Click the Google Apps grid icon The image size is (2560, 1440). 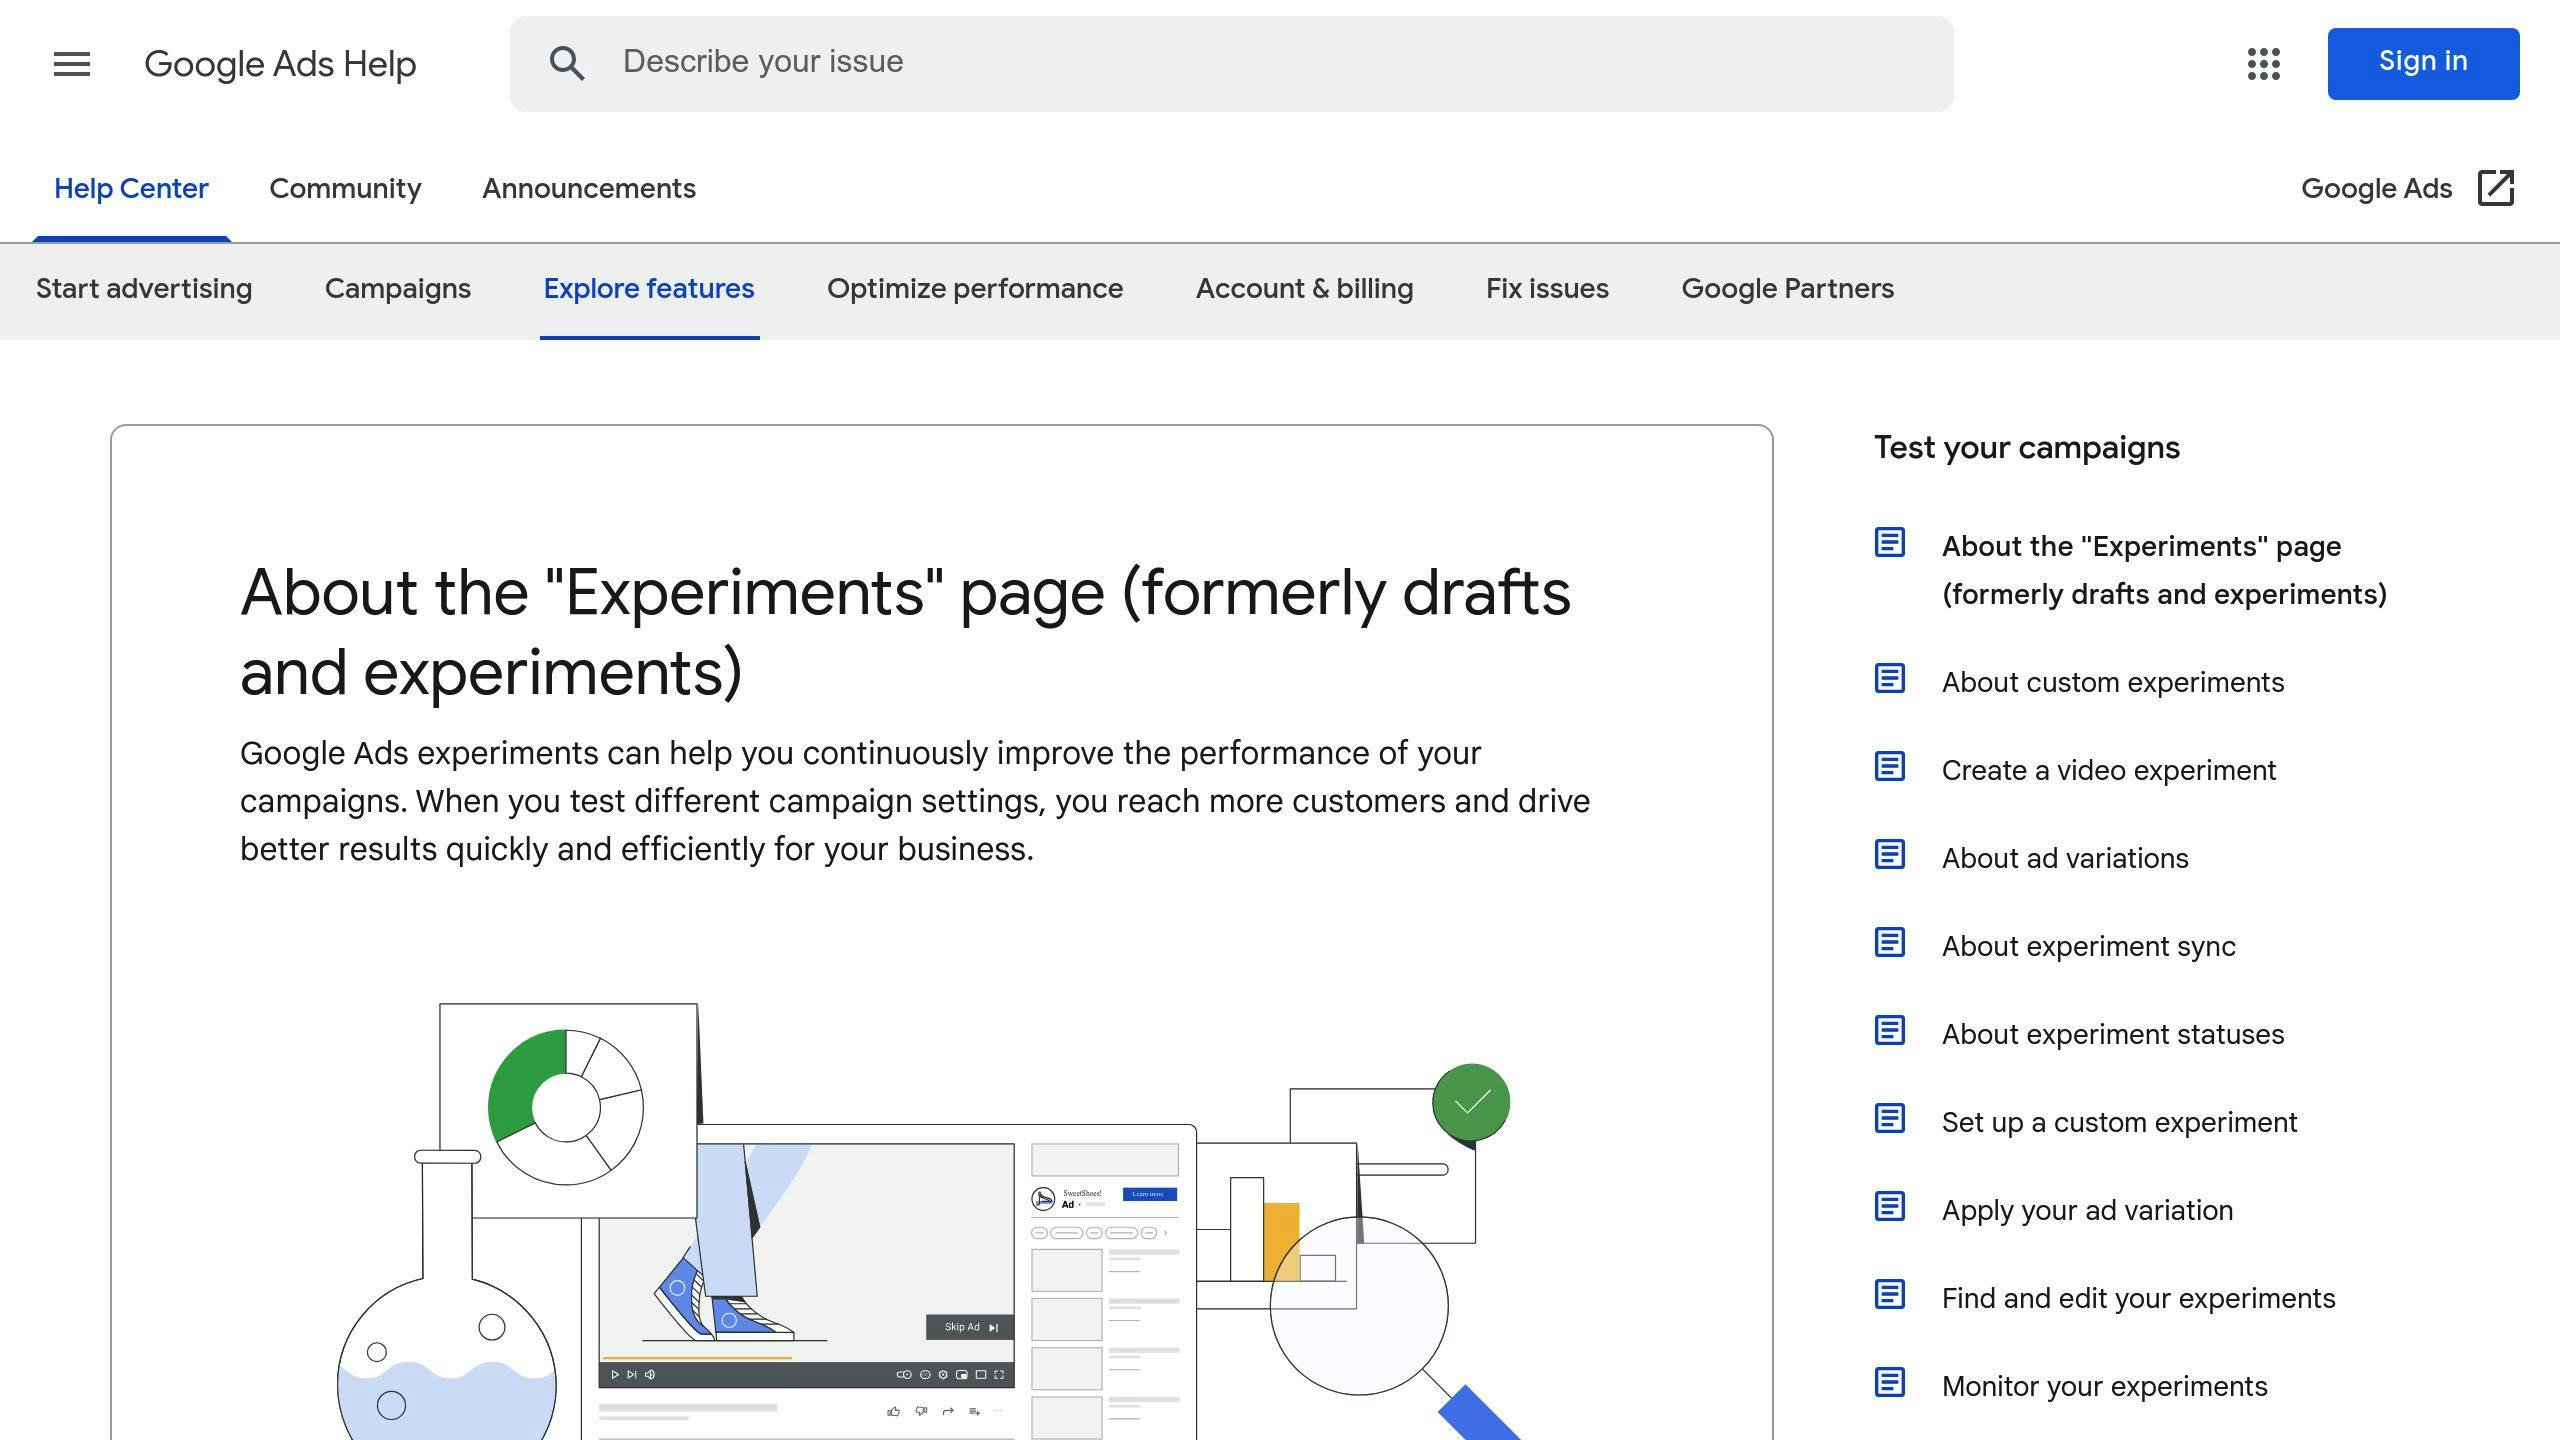pos(2265,63)
